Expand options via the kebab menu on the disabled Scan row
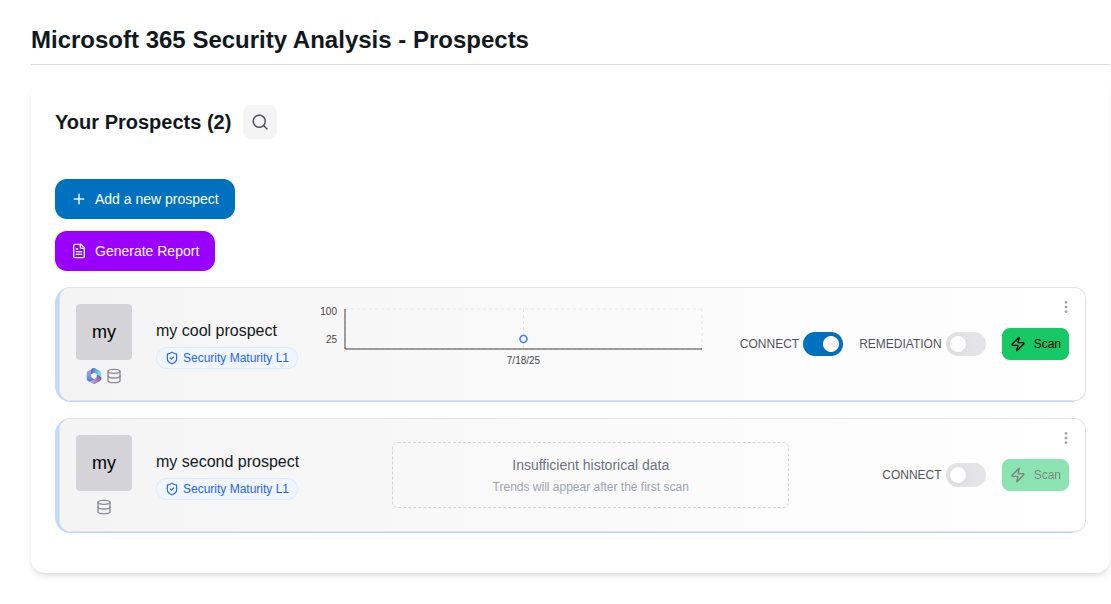Viewport: 1111px width, 604px height. click(1066, 438)
